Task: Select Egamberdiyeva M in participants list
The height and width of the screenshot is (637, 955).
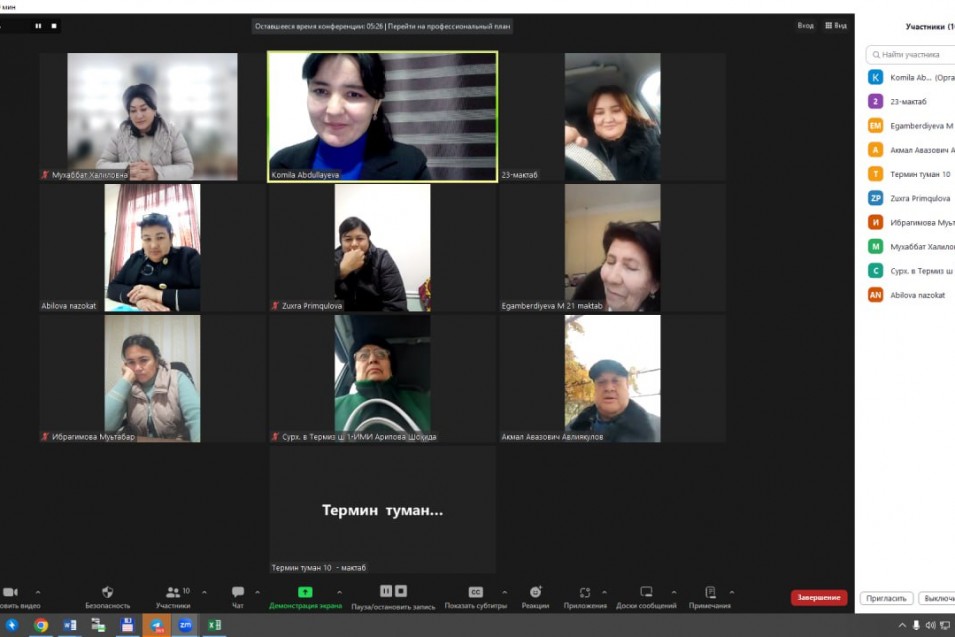Action: click(x=911, y=126)
